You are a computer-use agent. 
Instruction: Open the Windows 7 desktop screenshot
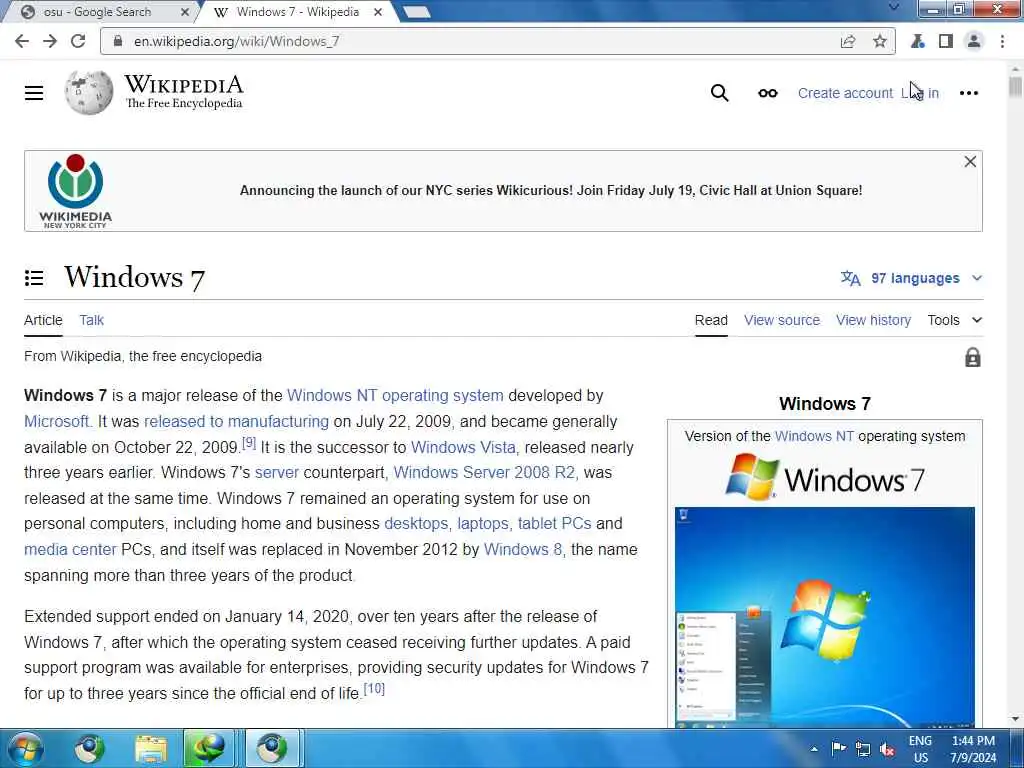pyautogui.click(x=825, y=617)
